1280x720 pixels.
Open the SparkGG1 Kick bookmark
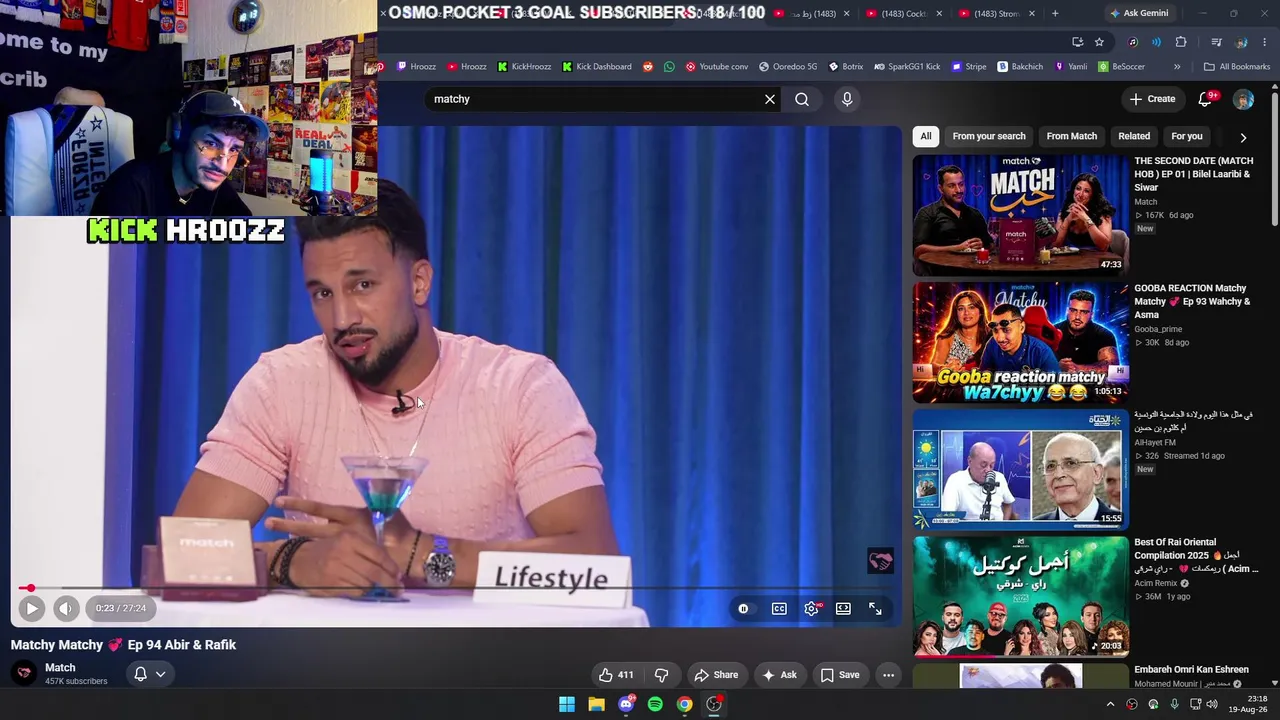tap(907, 67)
